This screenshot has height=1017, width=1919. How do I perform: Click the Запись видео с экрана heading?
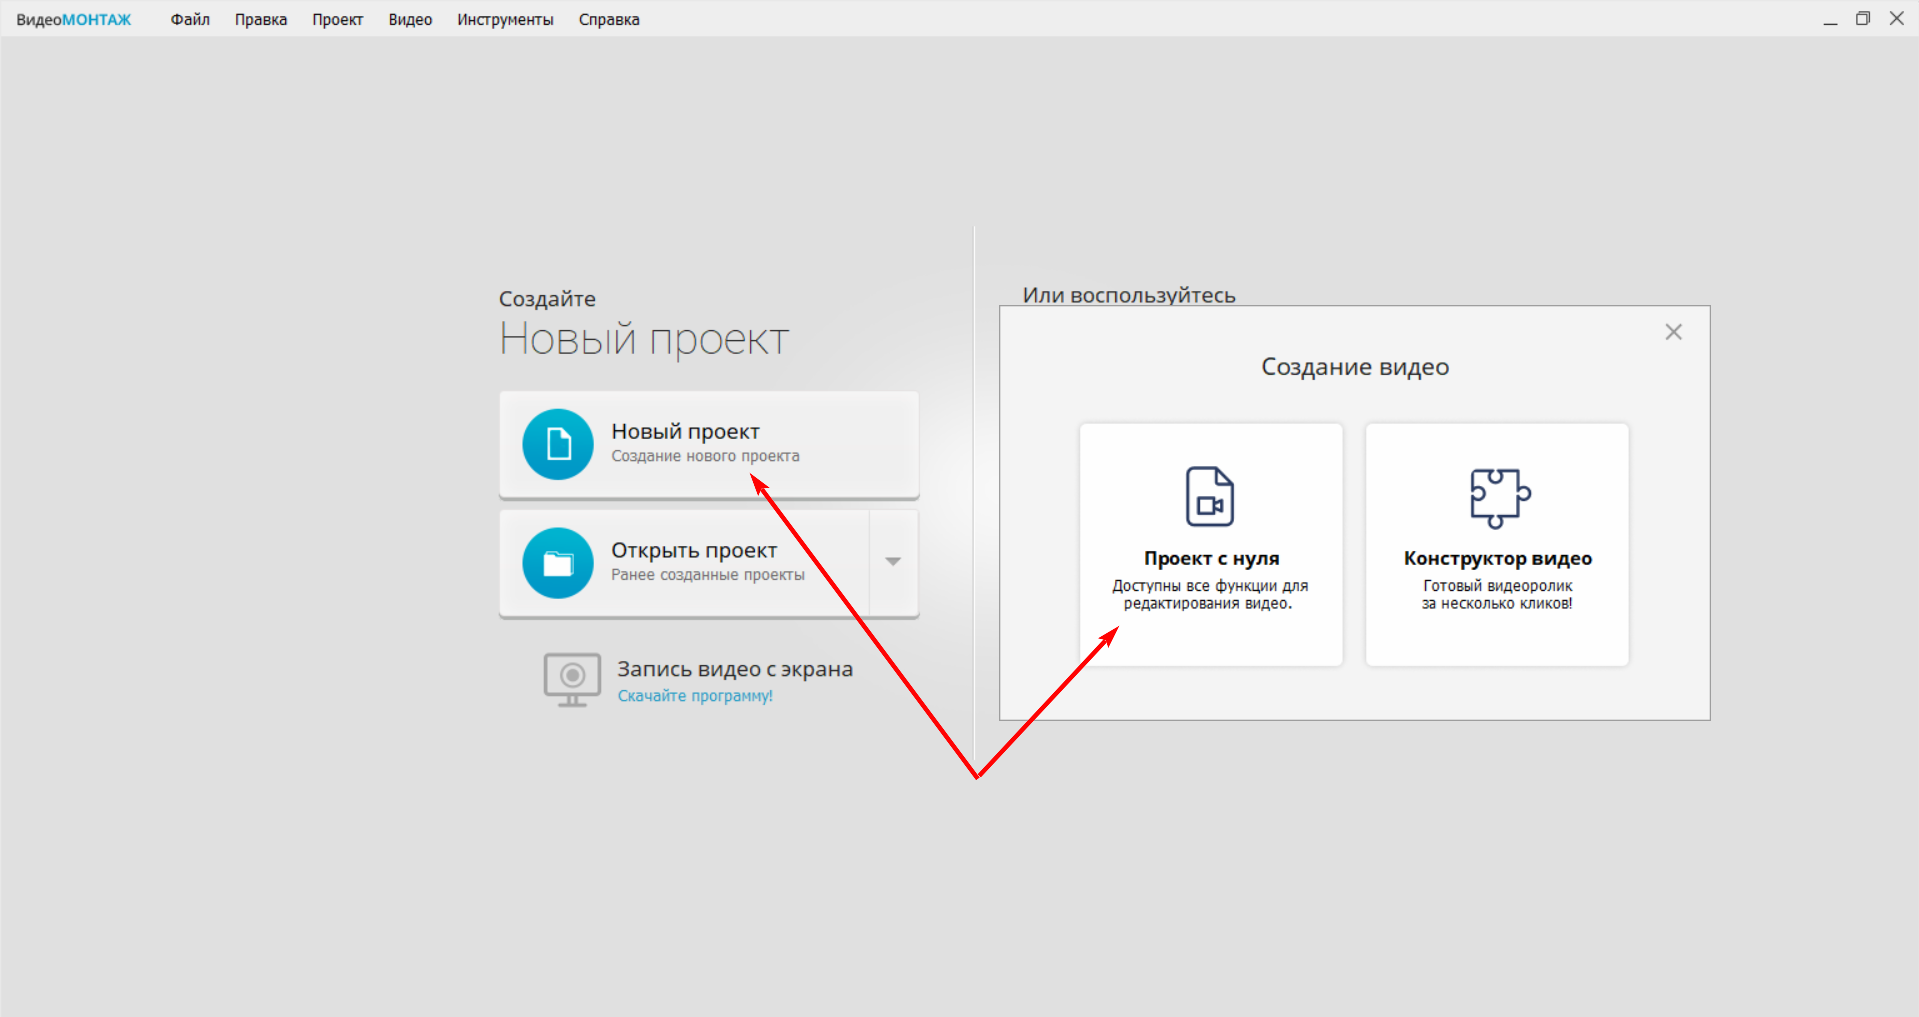click(735, 669)
